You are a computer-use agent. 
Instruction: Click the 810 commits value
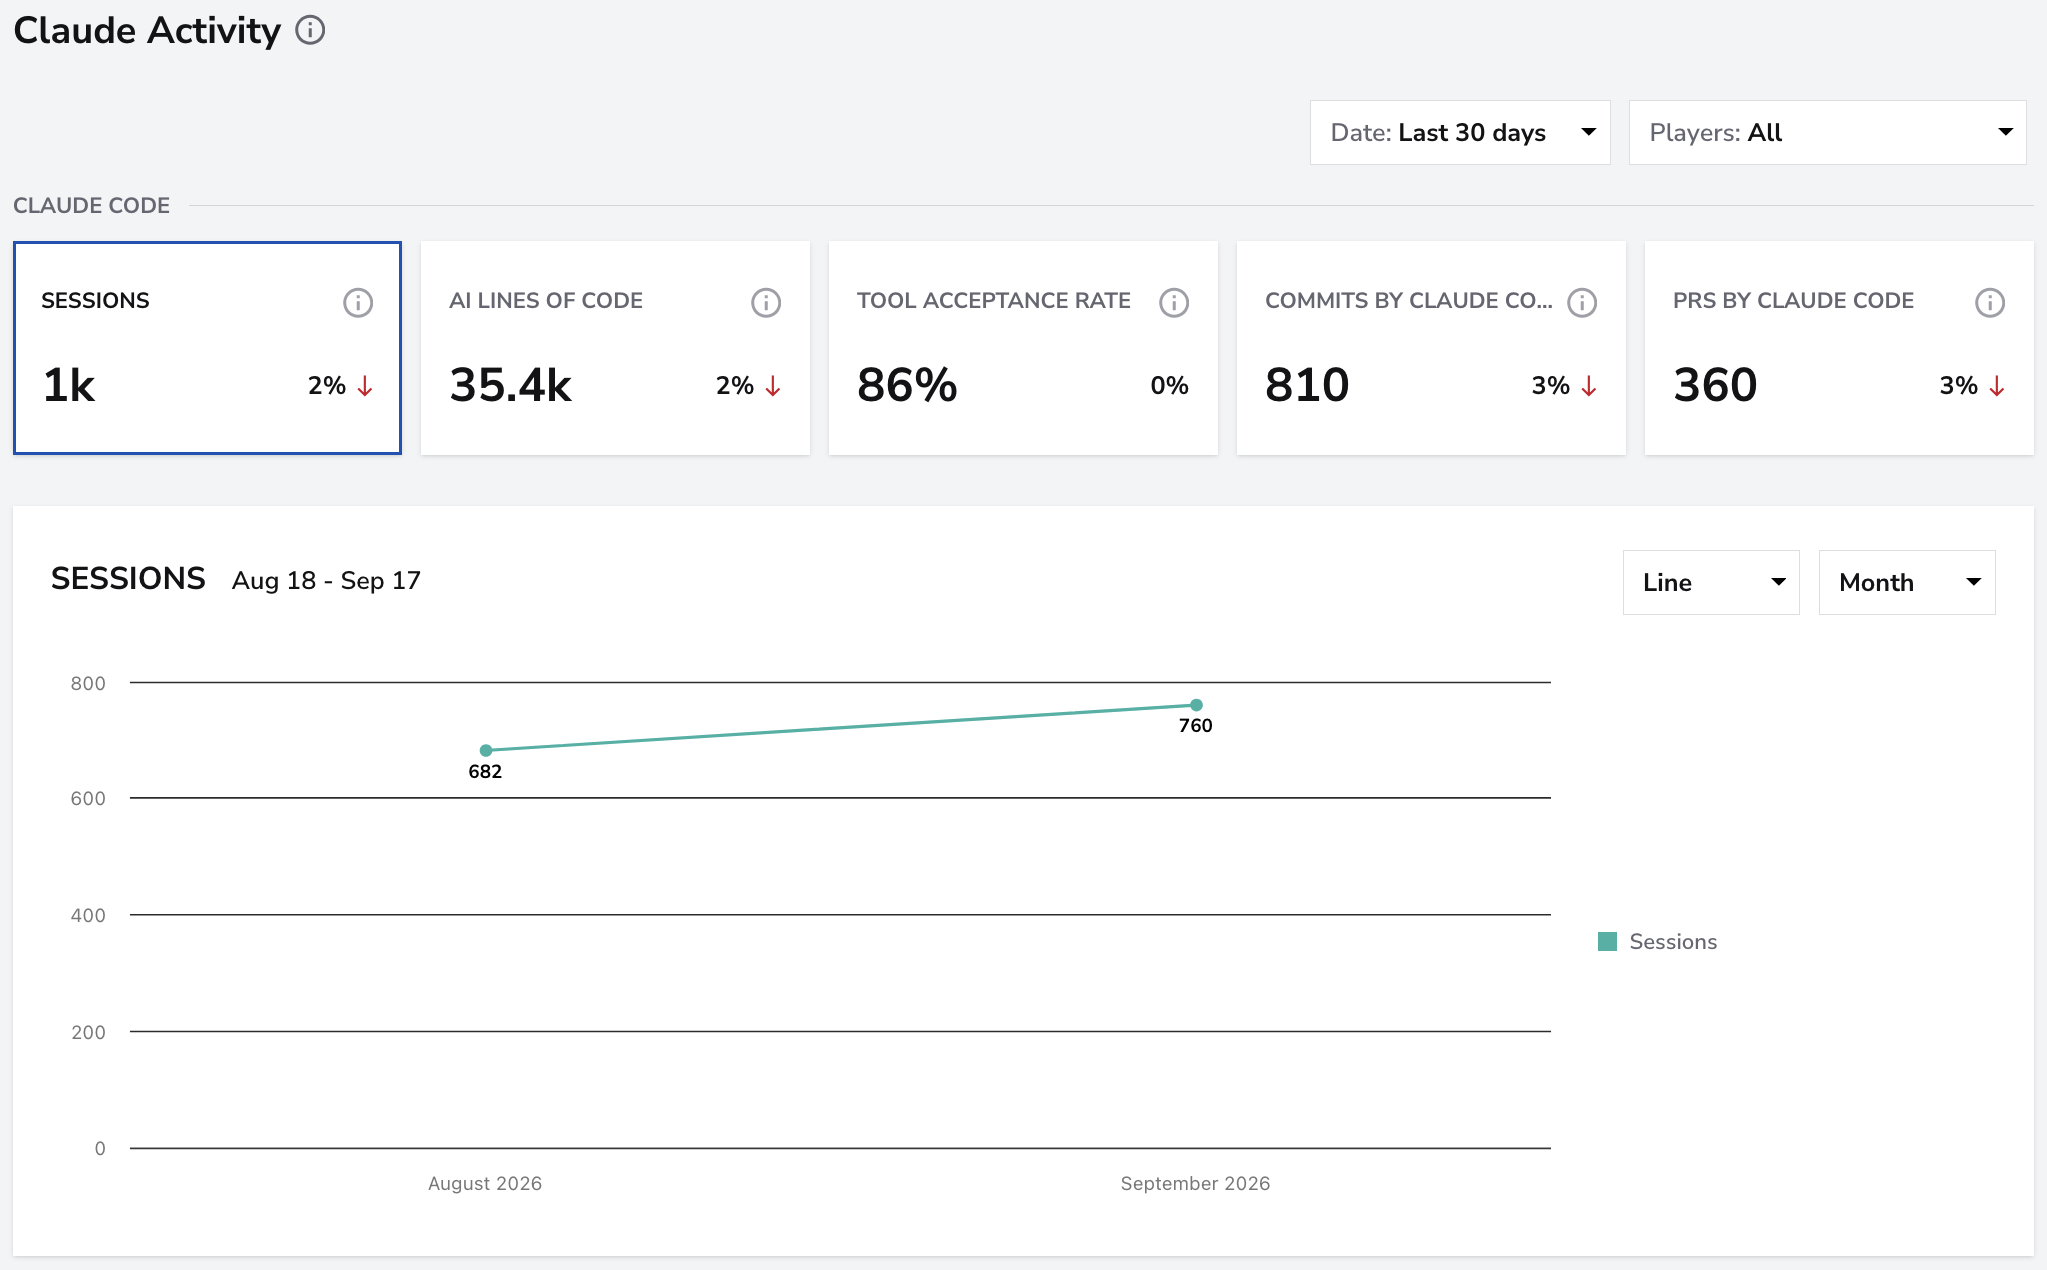1307,385
